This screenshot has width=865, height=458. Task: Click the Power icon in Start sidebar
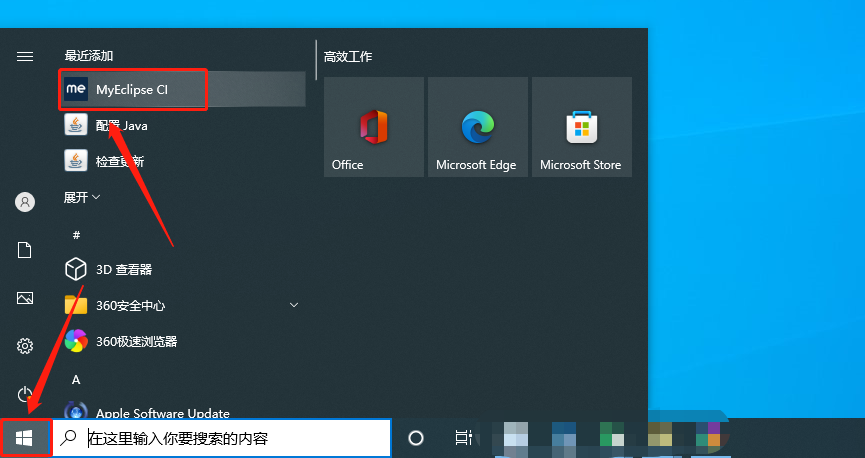25,394
